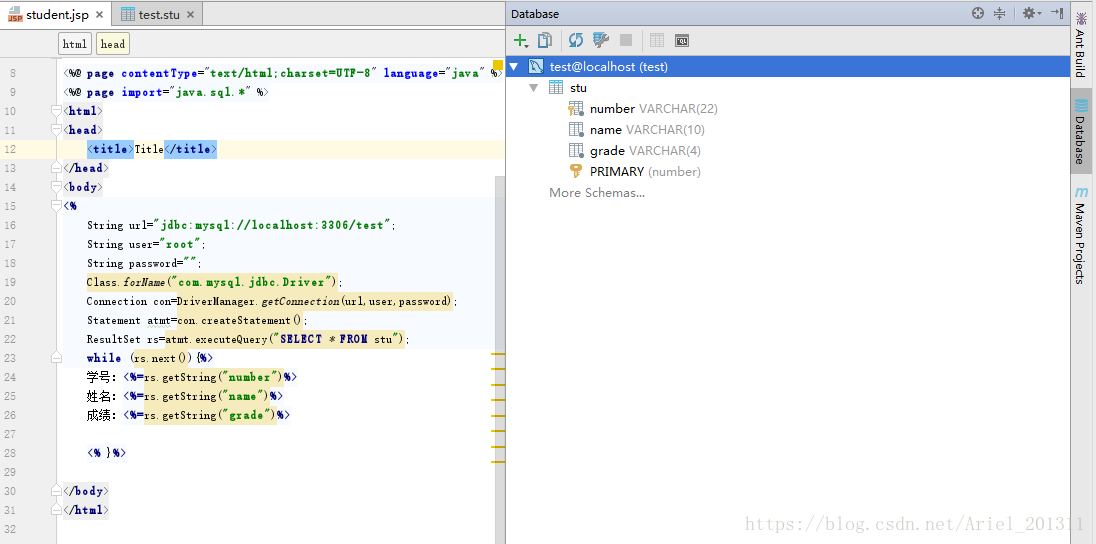The height and width of the screenshot is (544, 1096).
Task: Hide the Database panel with arrow icon
Action: click(1057, 13)
